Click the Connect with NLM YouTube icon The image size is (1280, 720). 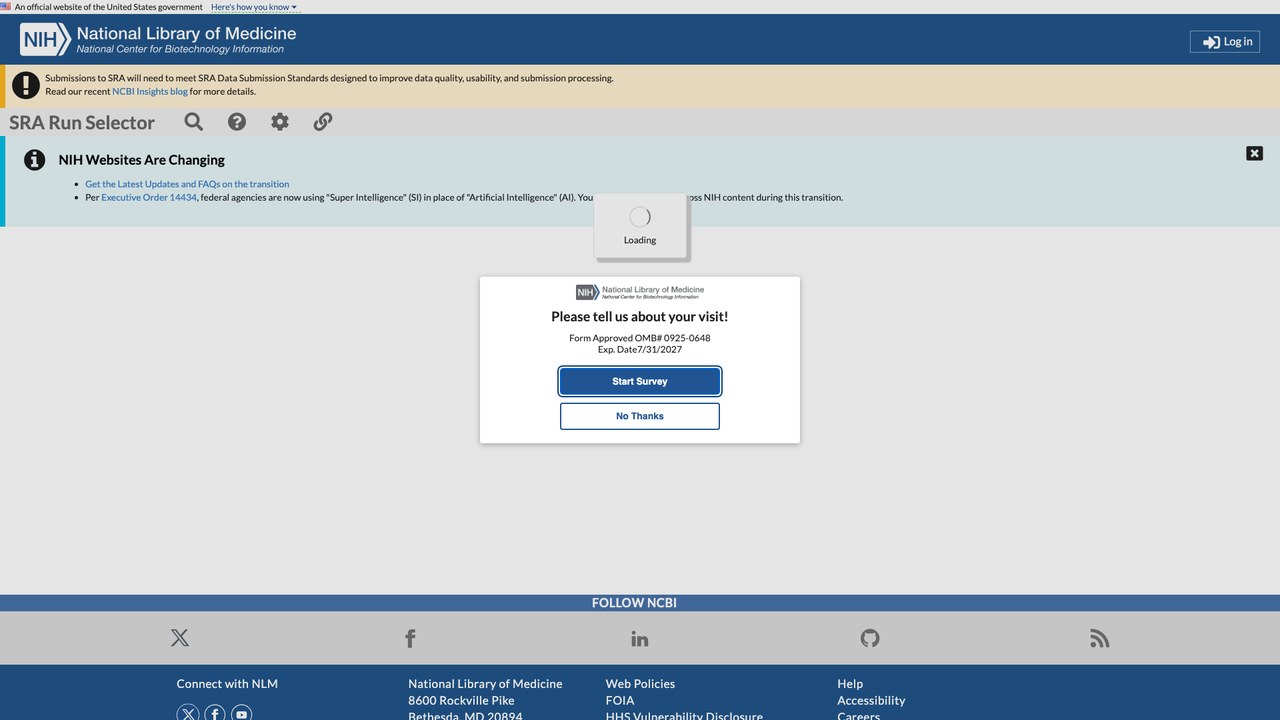pos(242,714)
